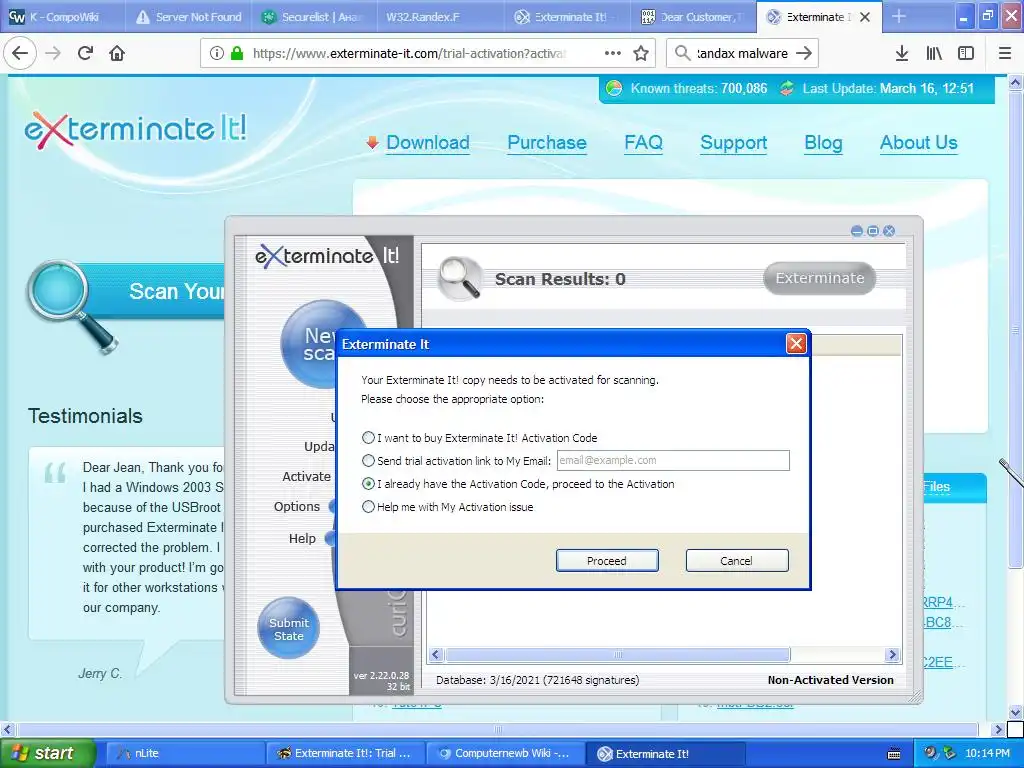Select 'Help me with My Activation issue'

pos(368,507)
